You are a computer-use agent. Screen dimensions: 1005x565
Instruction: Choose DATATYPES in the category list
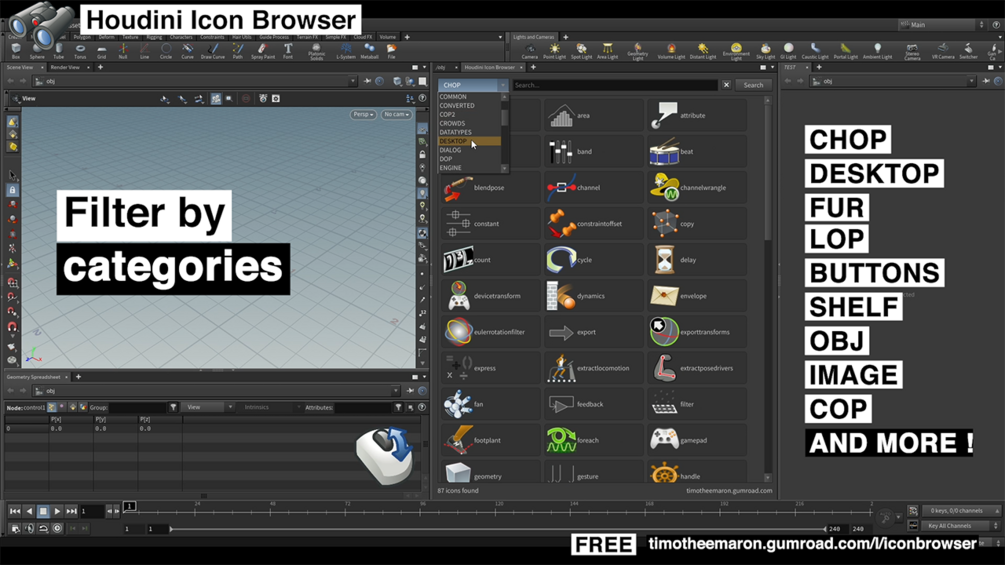click(469, 132)
